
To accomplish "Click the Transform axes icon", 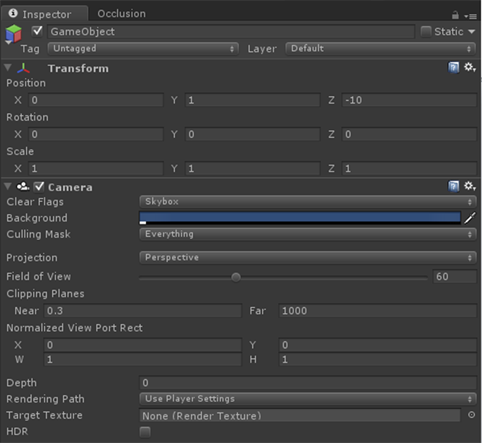I will [x=24, y=68].
